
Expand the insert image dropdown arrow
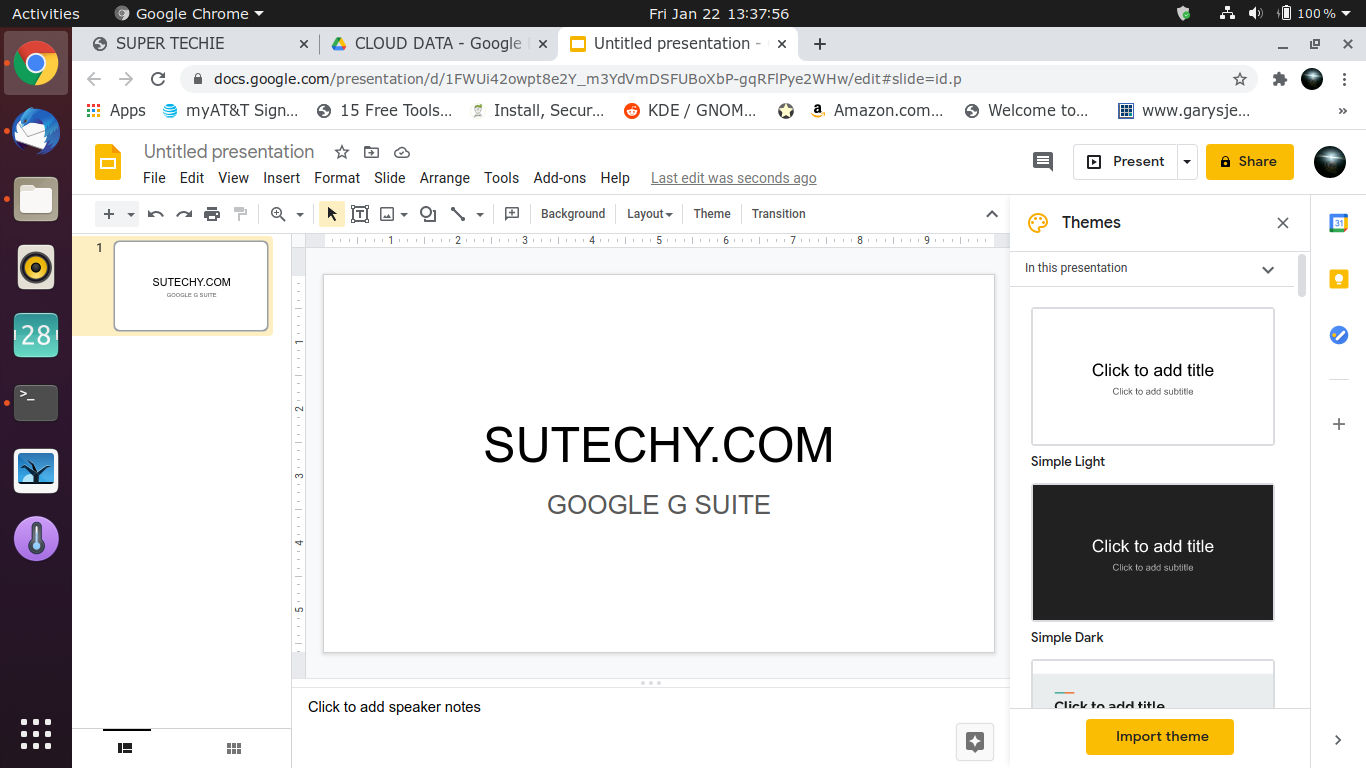(x=404, y=214)
